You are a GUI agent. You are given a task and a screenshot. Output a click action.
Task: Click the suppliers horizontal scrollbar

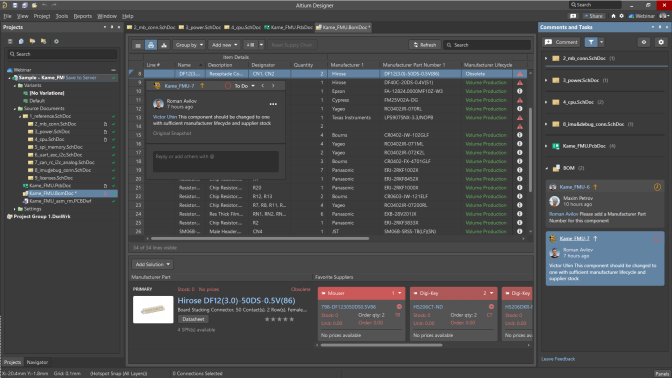(381, 345)
